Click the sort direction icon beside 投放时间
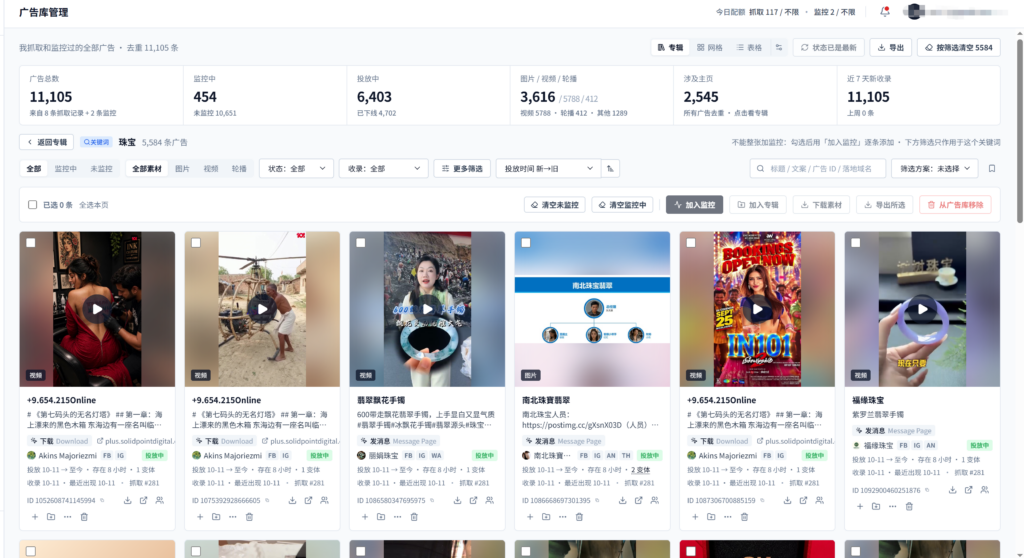This screenshot has height=558, width=1024. (x=611, y=169)
